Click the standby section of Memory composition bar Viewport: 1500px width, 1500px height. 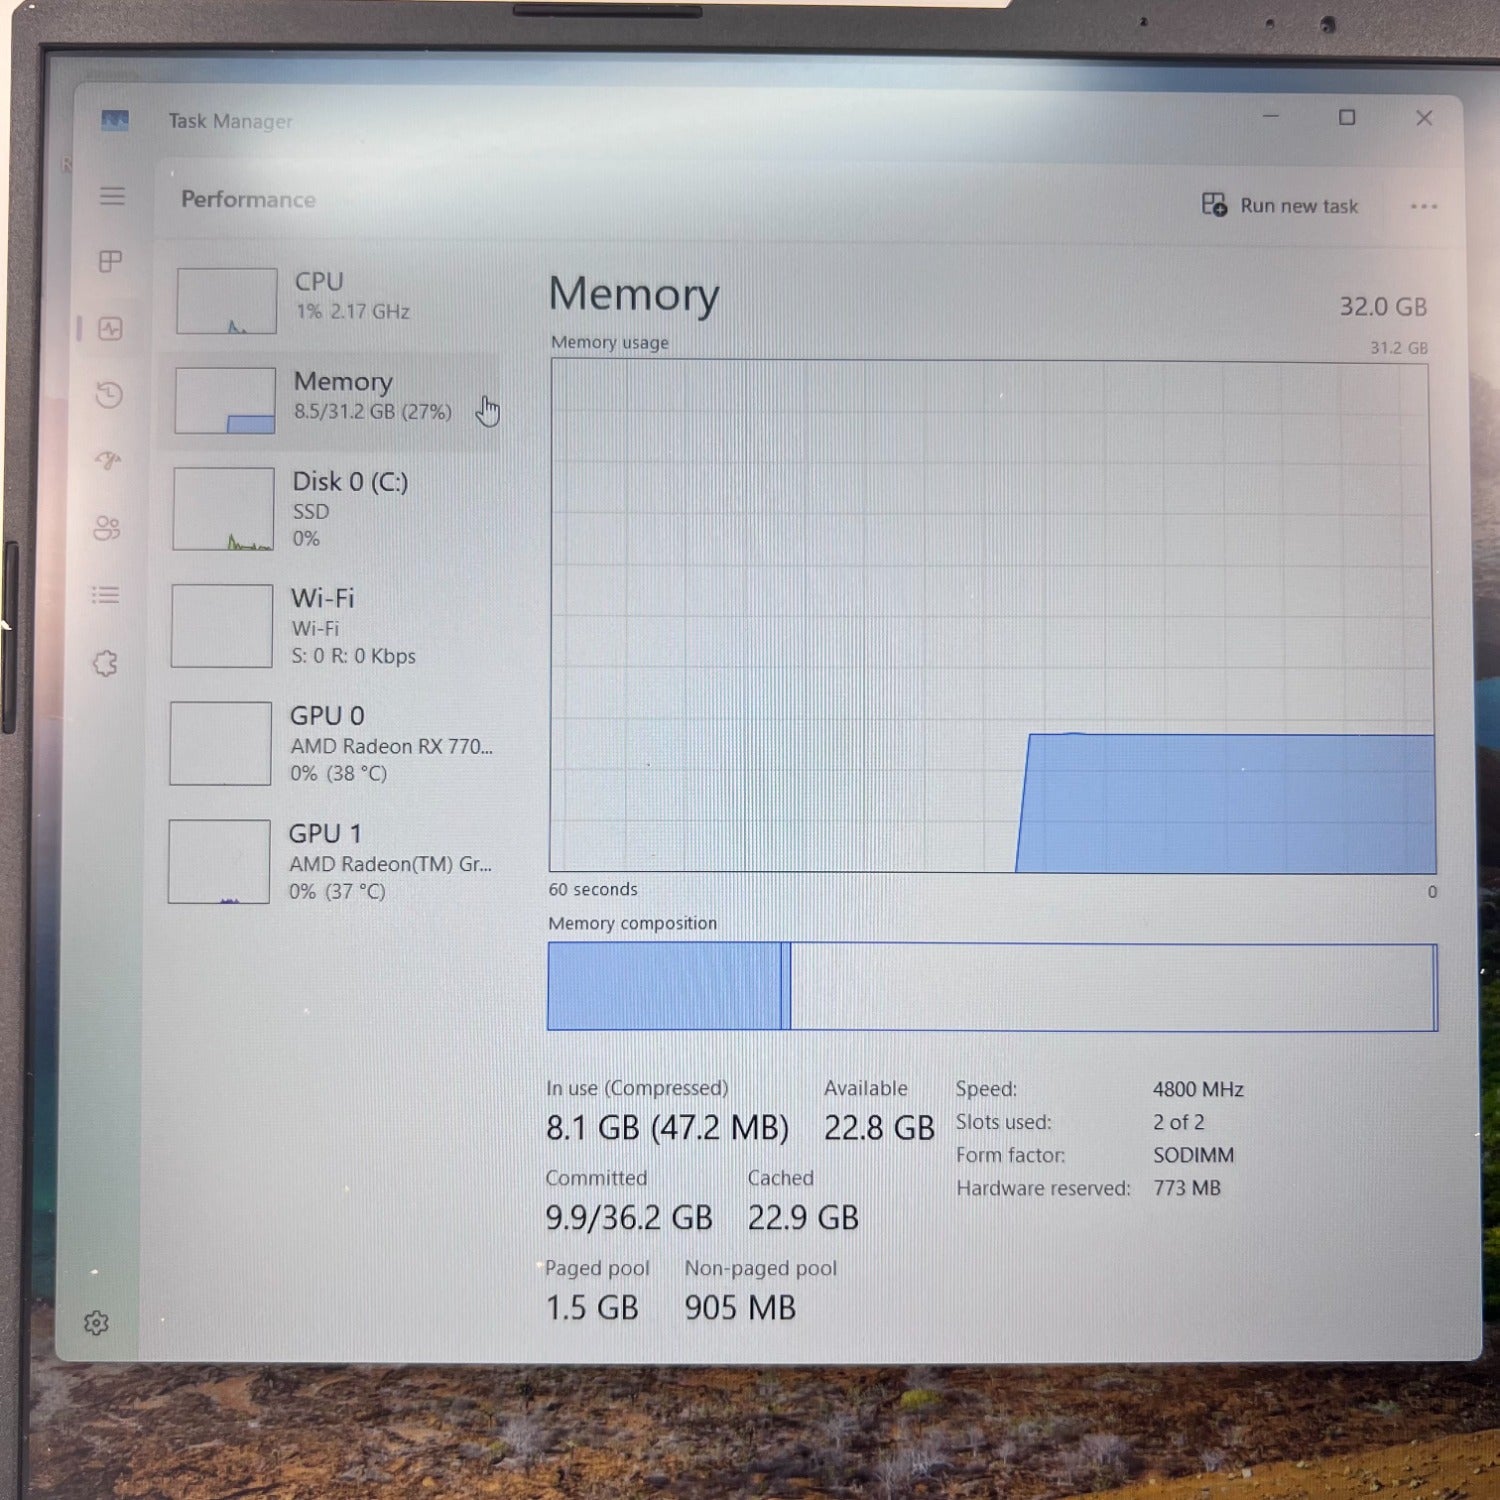pyautogui.click(x=1110, y=986)
